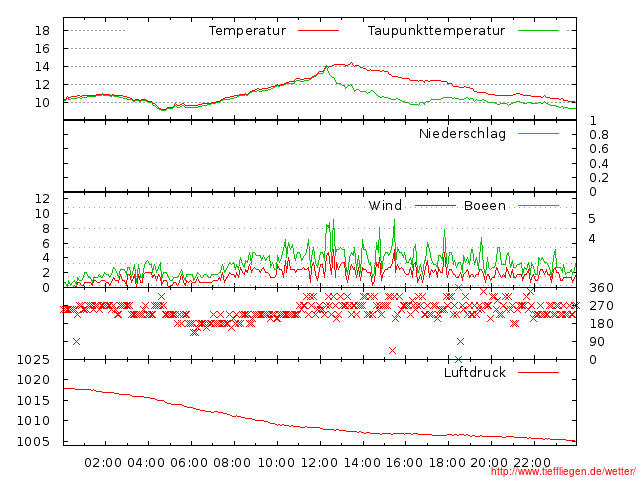Click the 1020 pressure axis value
Image resolution: width=640 pixels, height=480 pixels.
click(33, 380)
